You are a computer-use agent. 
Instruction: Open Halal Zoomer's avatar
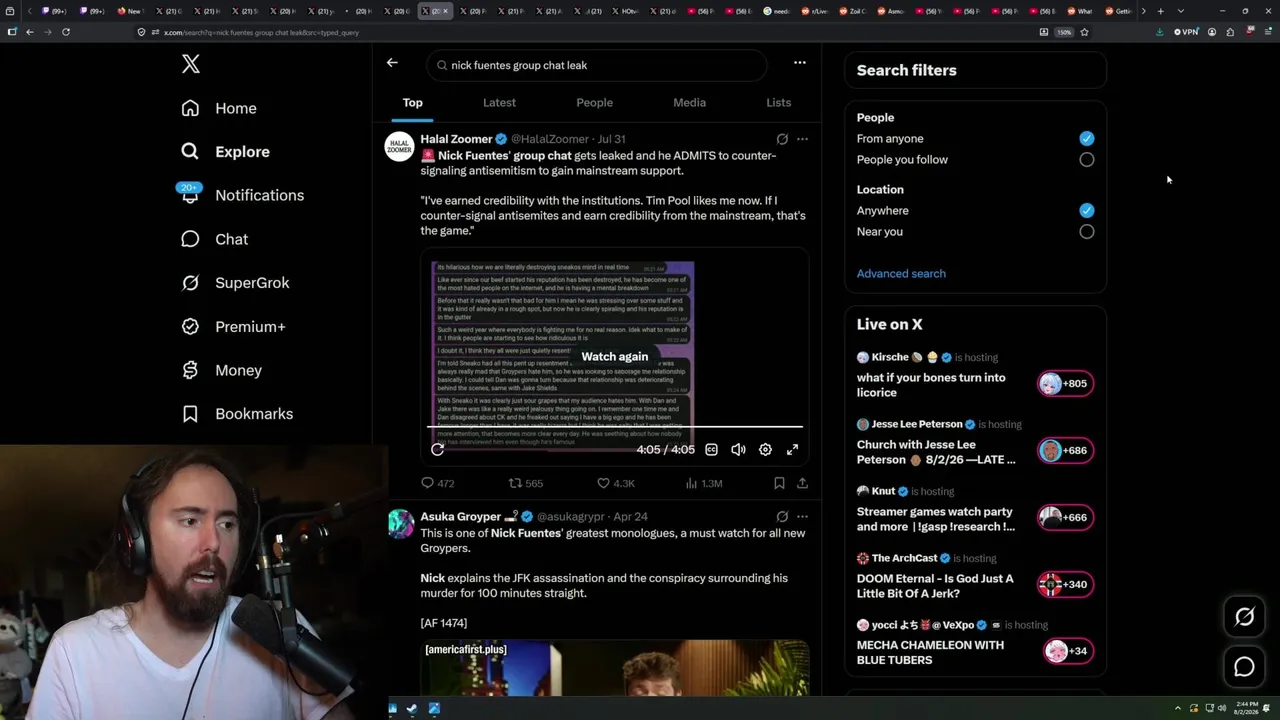tap(400, 146)
